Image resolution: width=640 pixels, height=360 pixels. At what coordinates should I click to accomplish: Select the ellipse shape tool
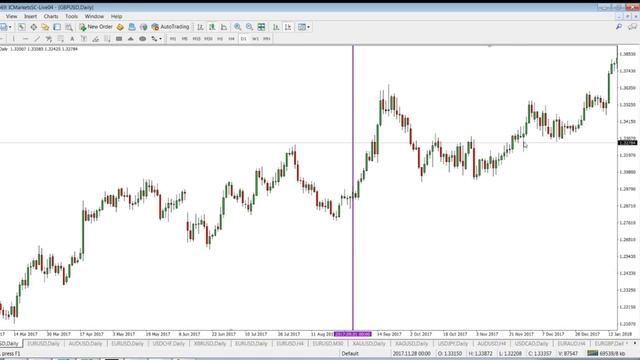pos(142,39)
